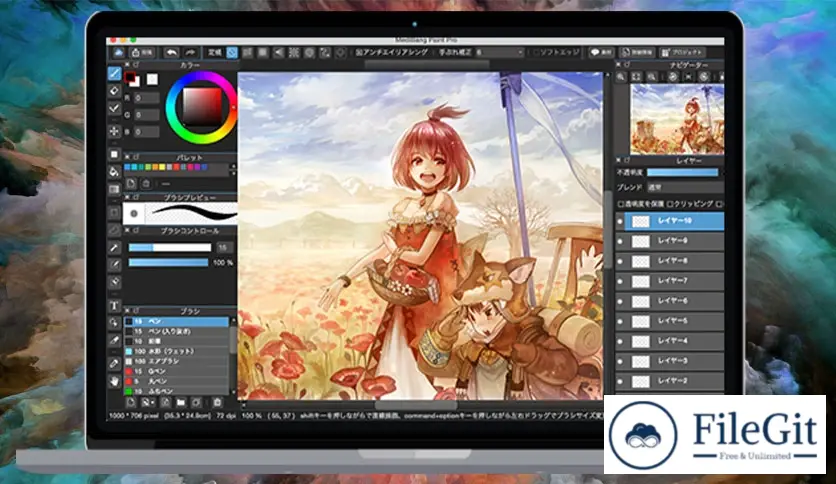Fit canvas to window in Navigator
Image resolution: width=836 pixels, height=484 pixels.
tap(637, 77)
